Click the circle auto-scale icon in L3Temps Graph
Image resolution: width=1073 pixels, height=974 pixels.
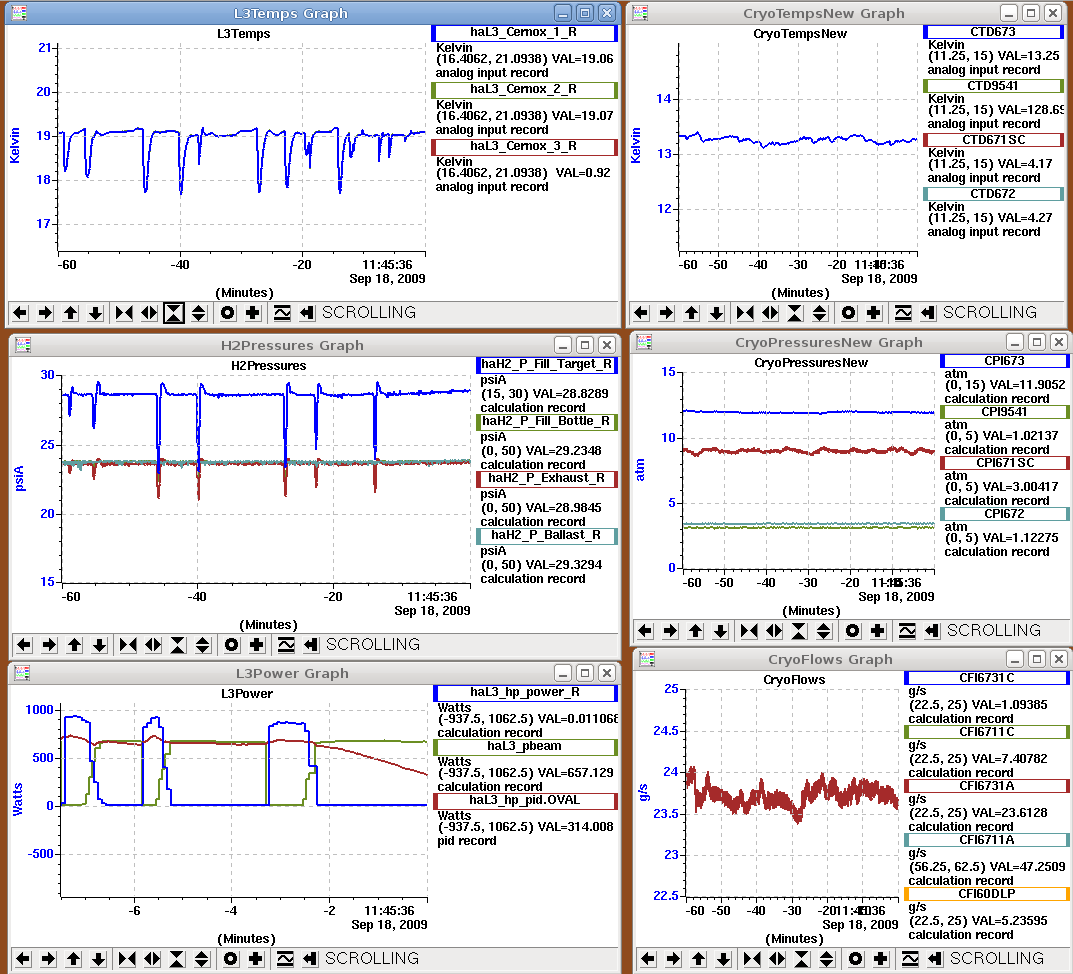[227, 313]
